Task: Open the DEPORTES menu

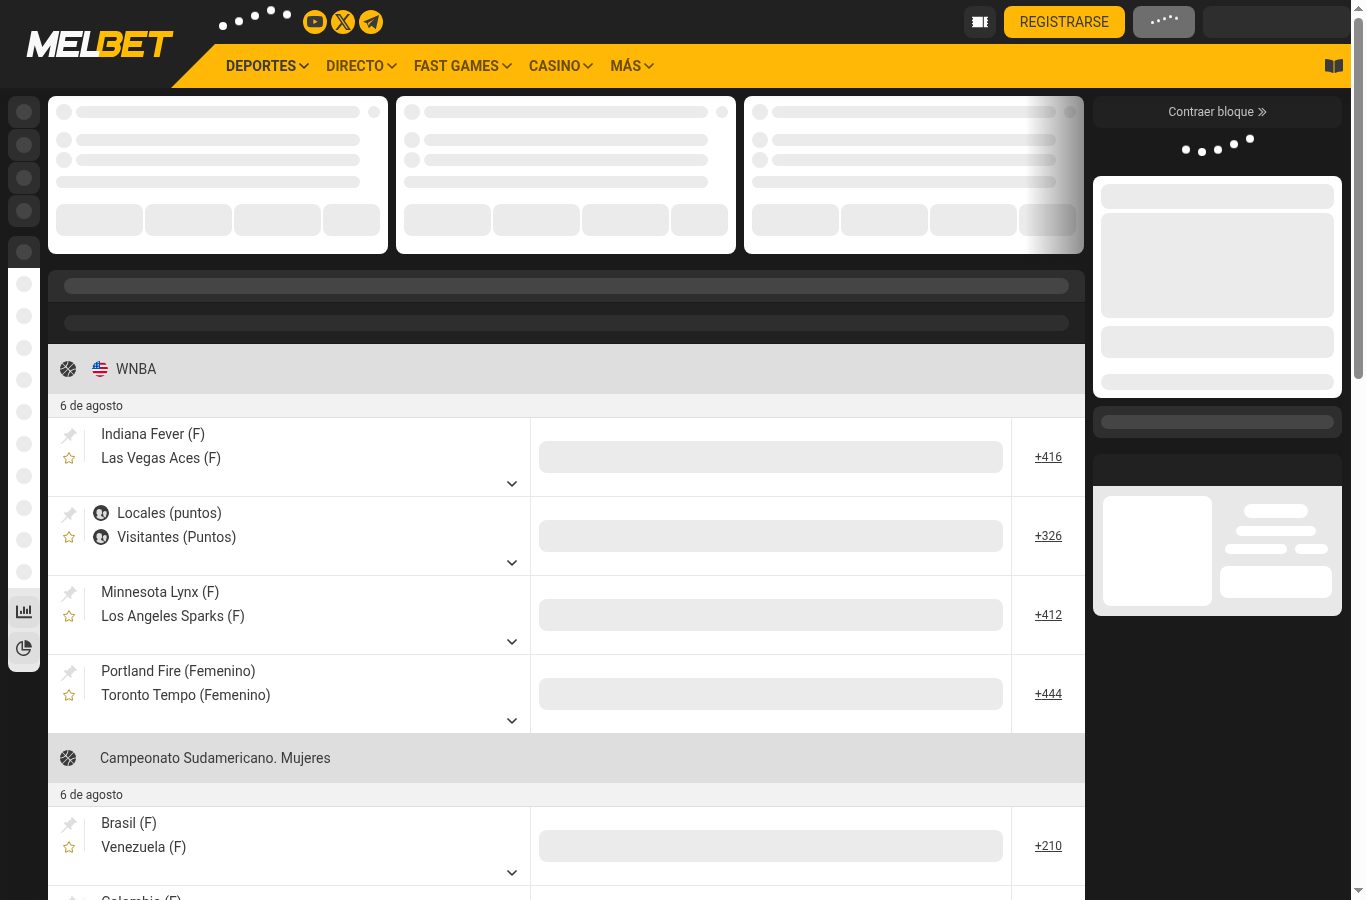Action: click(267, 66)
